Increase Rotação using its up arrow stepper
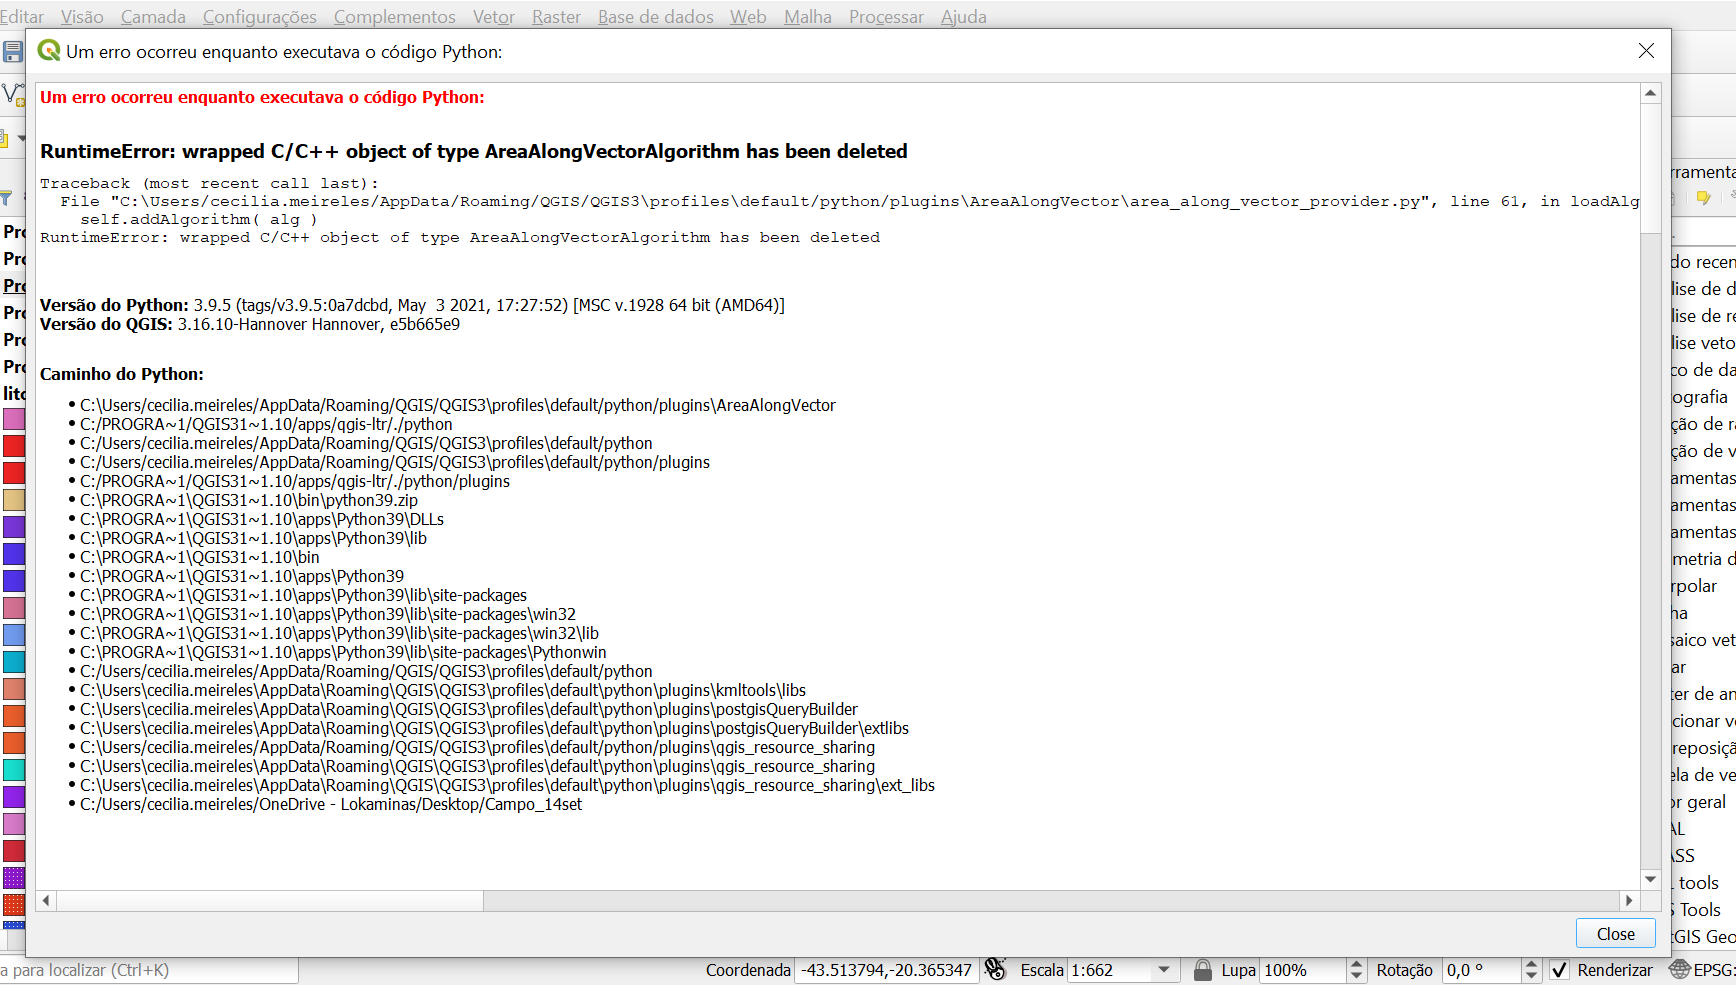The width and height of the screenshot is (1736, 985). click(x=1530, y=963)
